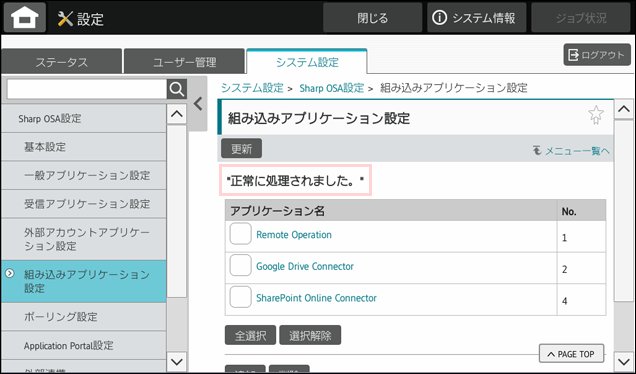Click システム設定 breadcrumb link
This screenshot has width=636, height=374.
(x=252, y=88)
